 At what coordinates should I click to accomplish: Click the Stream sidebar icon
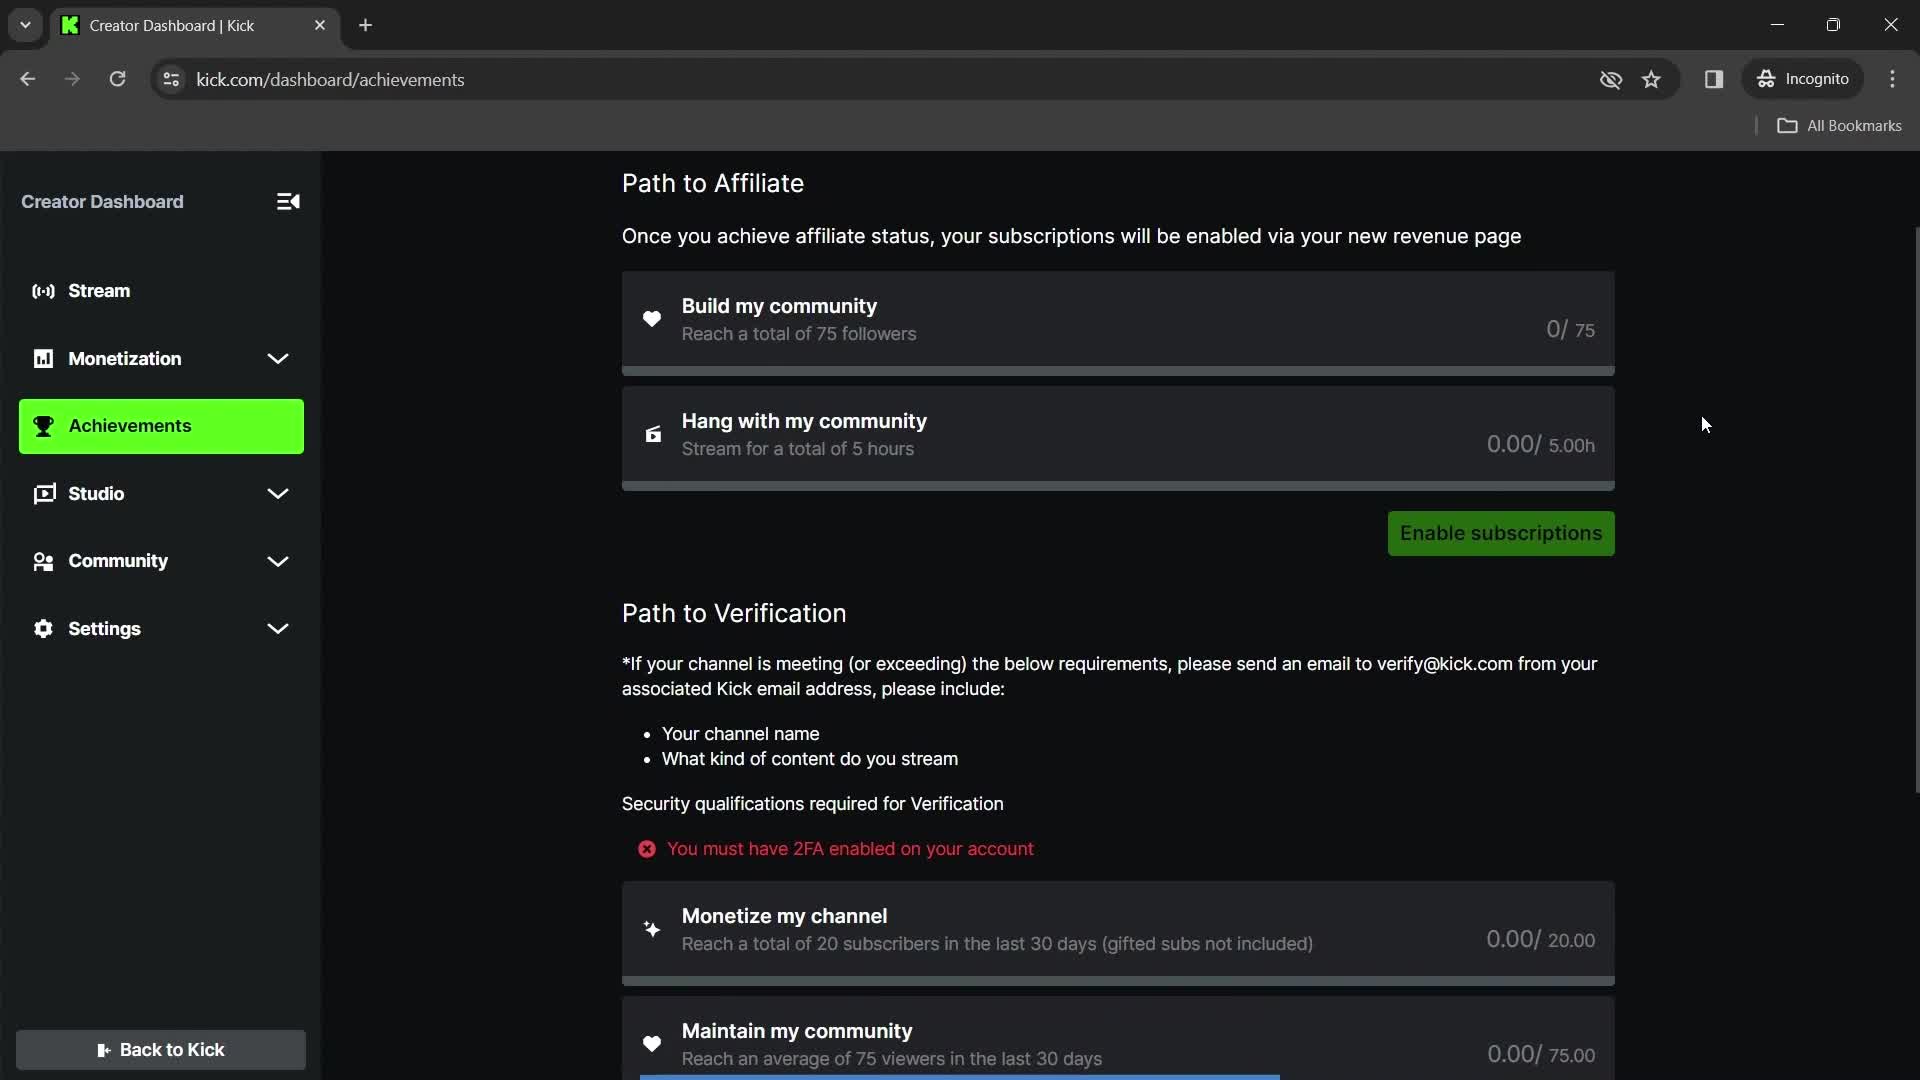click(x=44, y=290)
